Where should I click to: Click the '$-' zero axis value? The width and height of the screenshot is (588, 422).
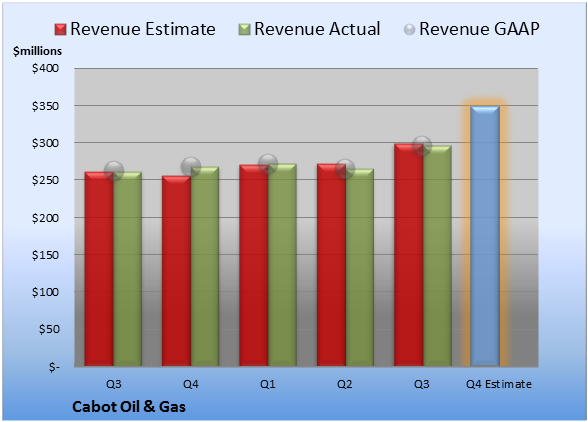click(x=54, y=367)
